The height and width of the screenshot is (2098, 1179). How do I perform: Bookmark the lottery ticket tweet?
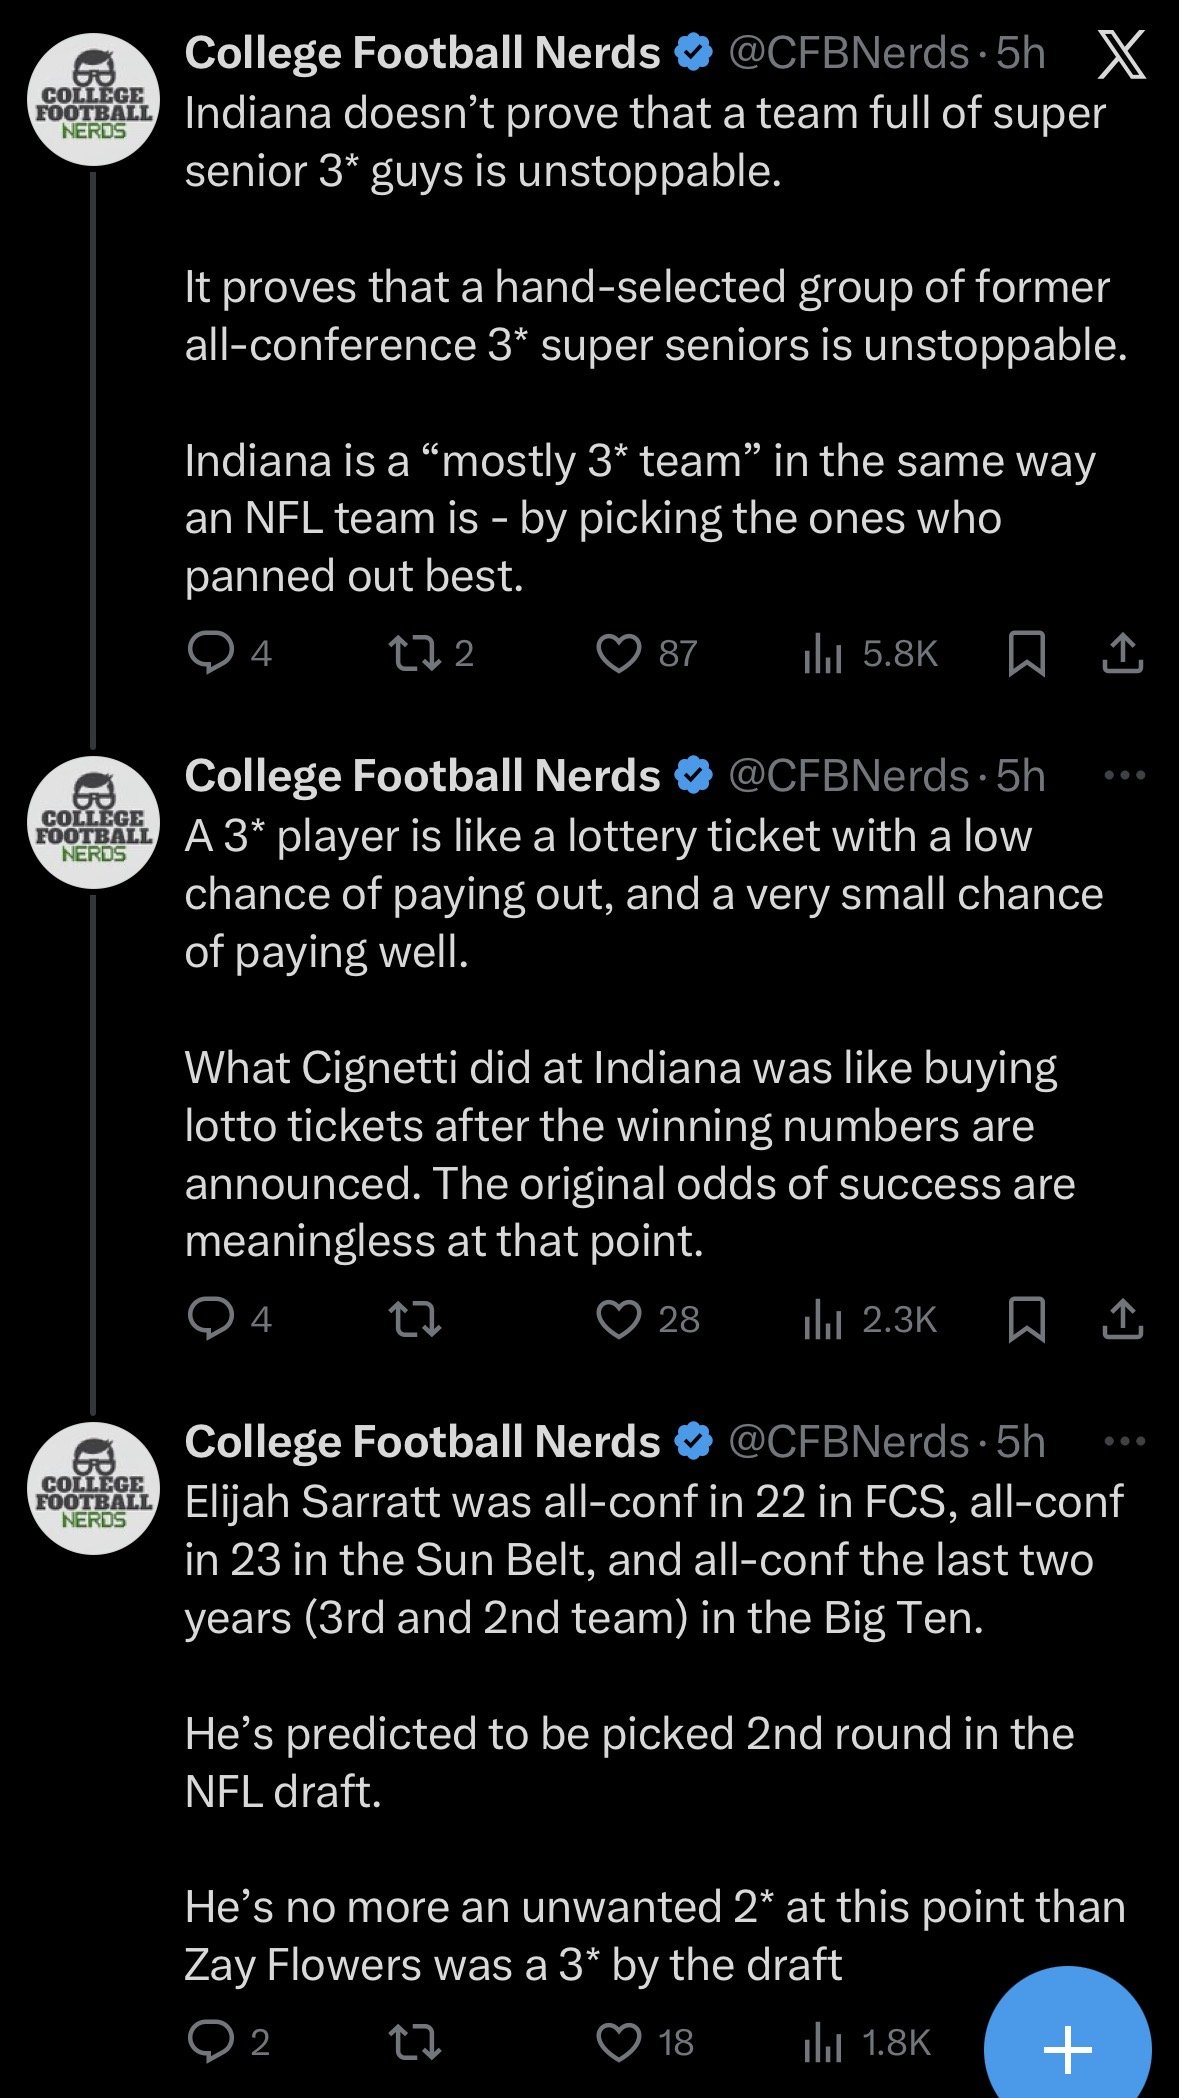[x=1026, y=1319]
